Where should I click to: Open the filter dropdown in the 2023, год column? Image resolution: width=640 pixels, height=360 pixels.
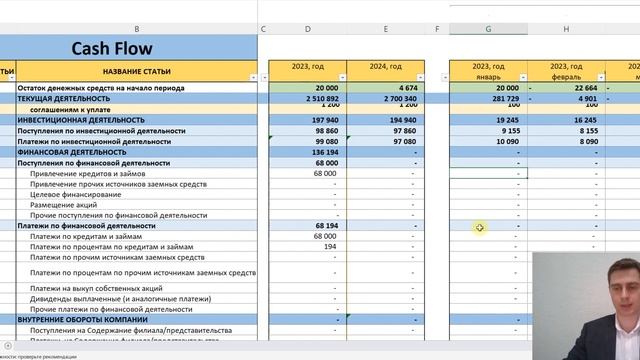(342, 78)
